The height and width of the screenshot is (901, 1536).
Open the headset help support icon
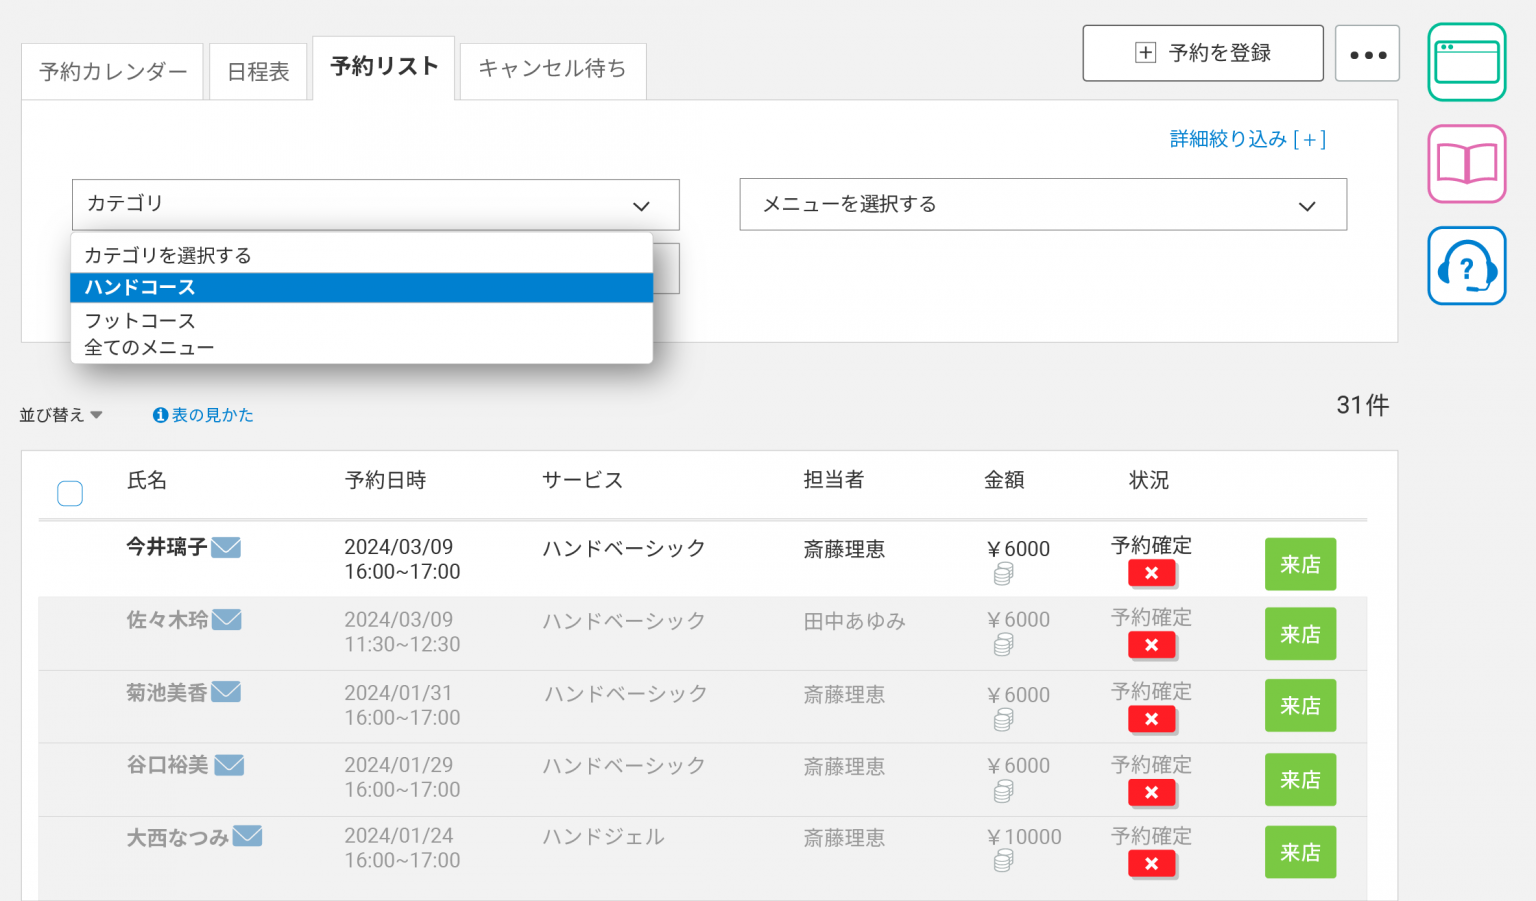(1466, 266)
